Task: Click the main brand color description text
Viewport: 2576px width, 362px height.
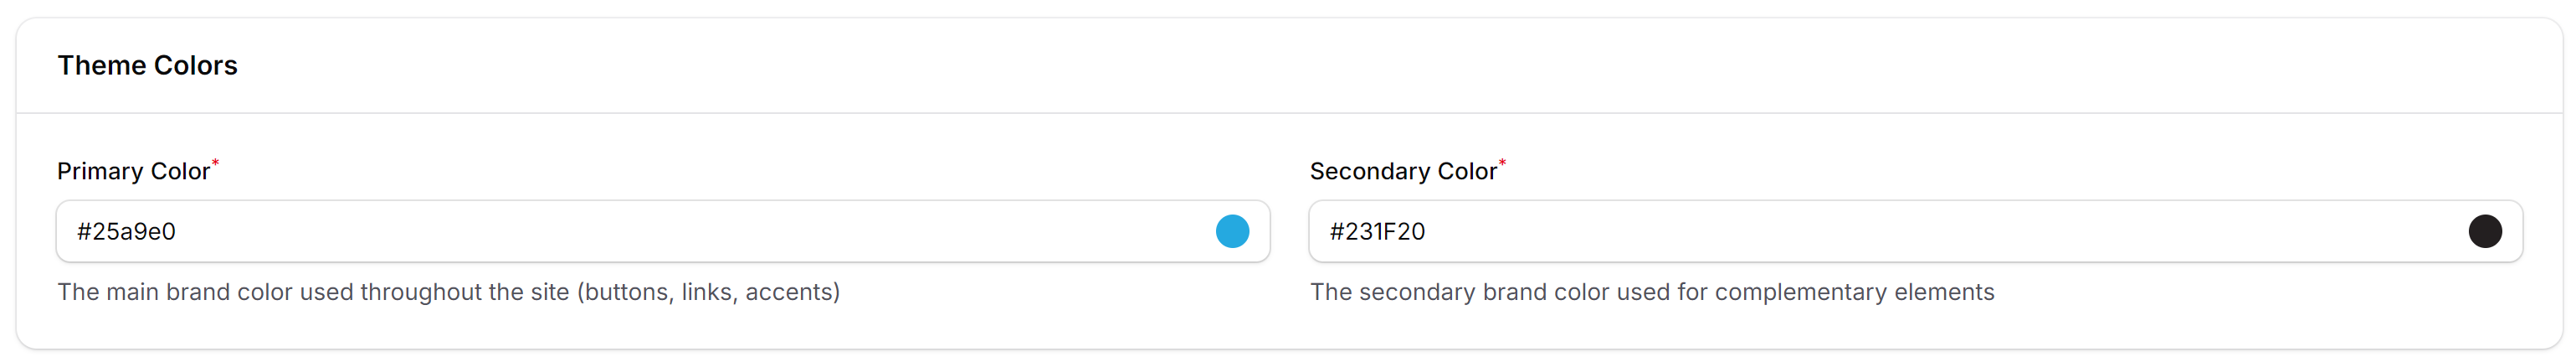Action: [x=448, y=292]
